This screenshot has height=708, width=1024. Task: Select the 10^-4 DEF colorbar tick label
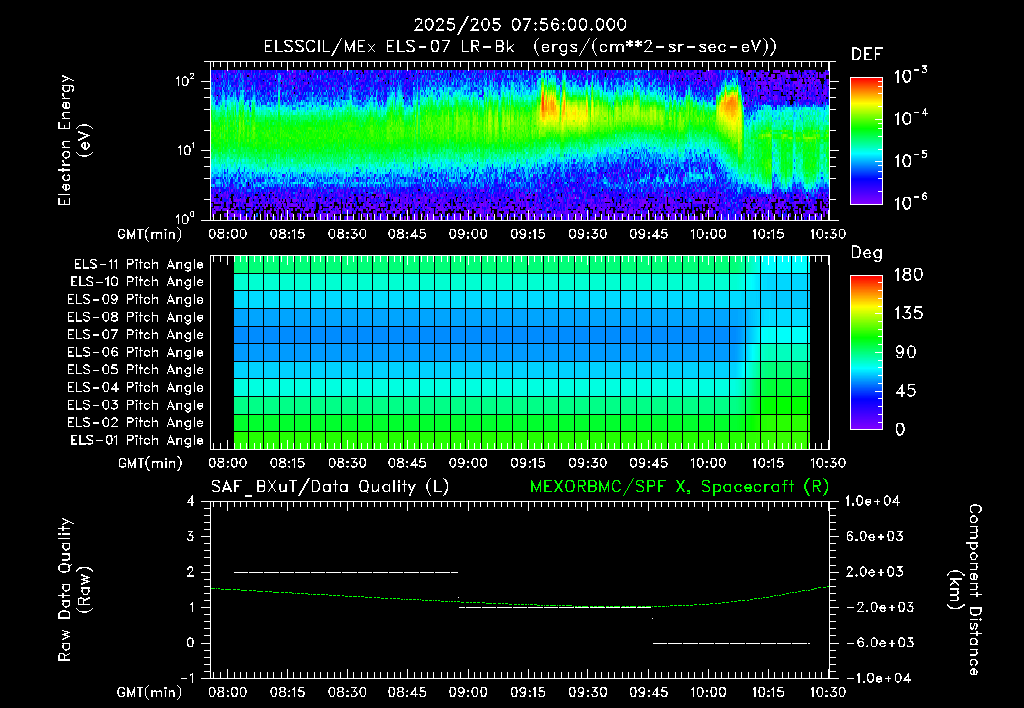pyautogui.click(x=910, y=118)
